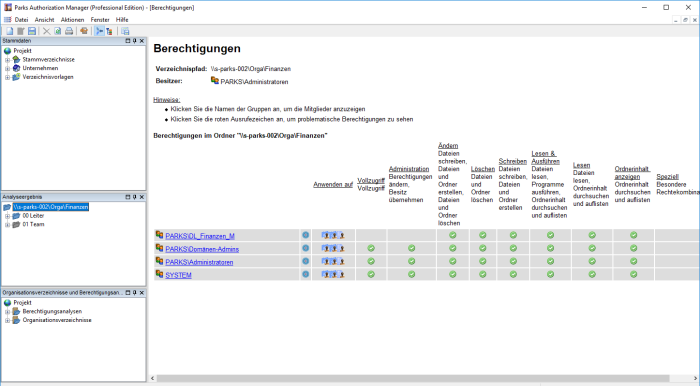Pin the Stammdaten panel
Viewport: 700px width, 386px height.
pos(135,41)
